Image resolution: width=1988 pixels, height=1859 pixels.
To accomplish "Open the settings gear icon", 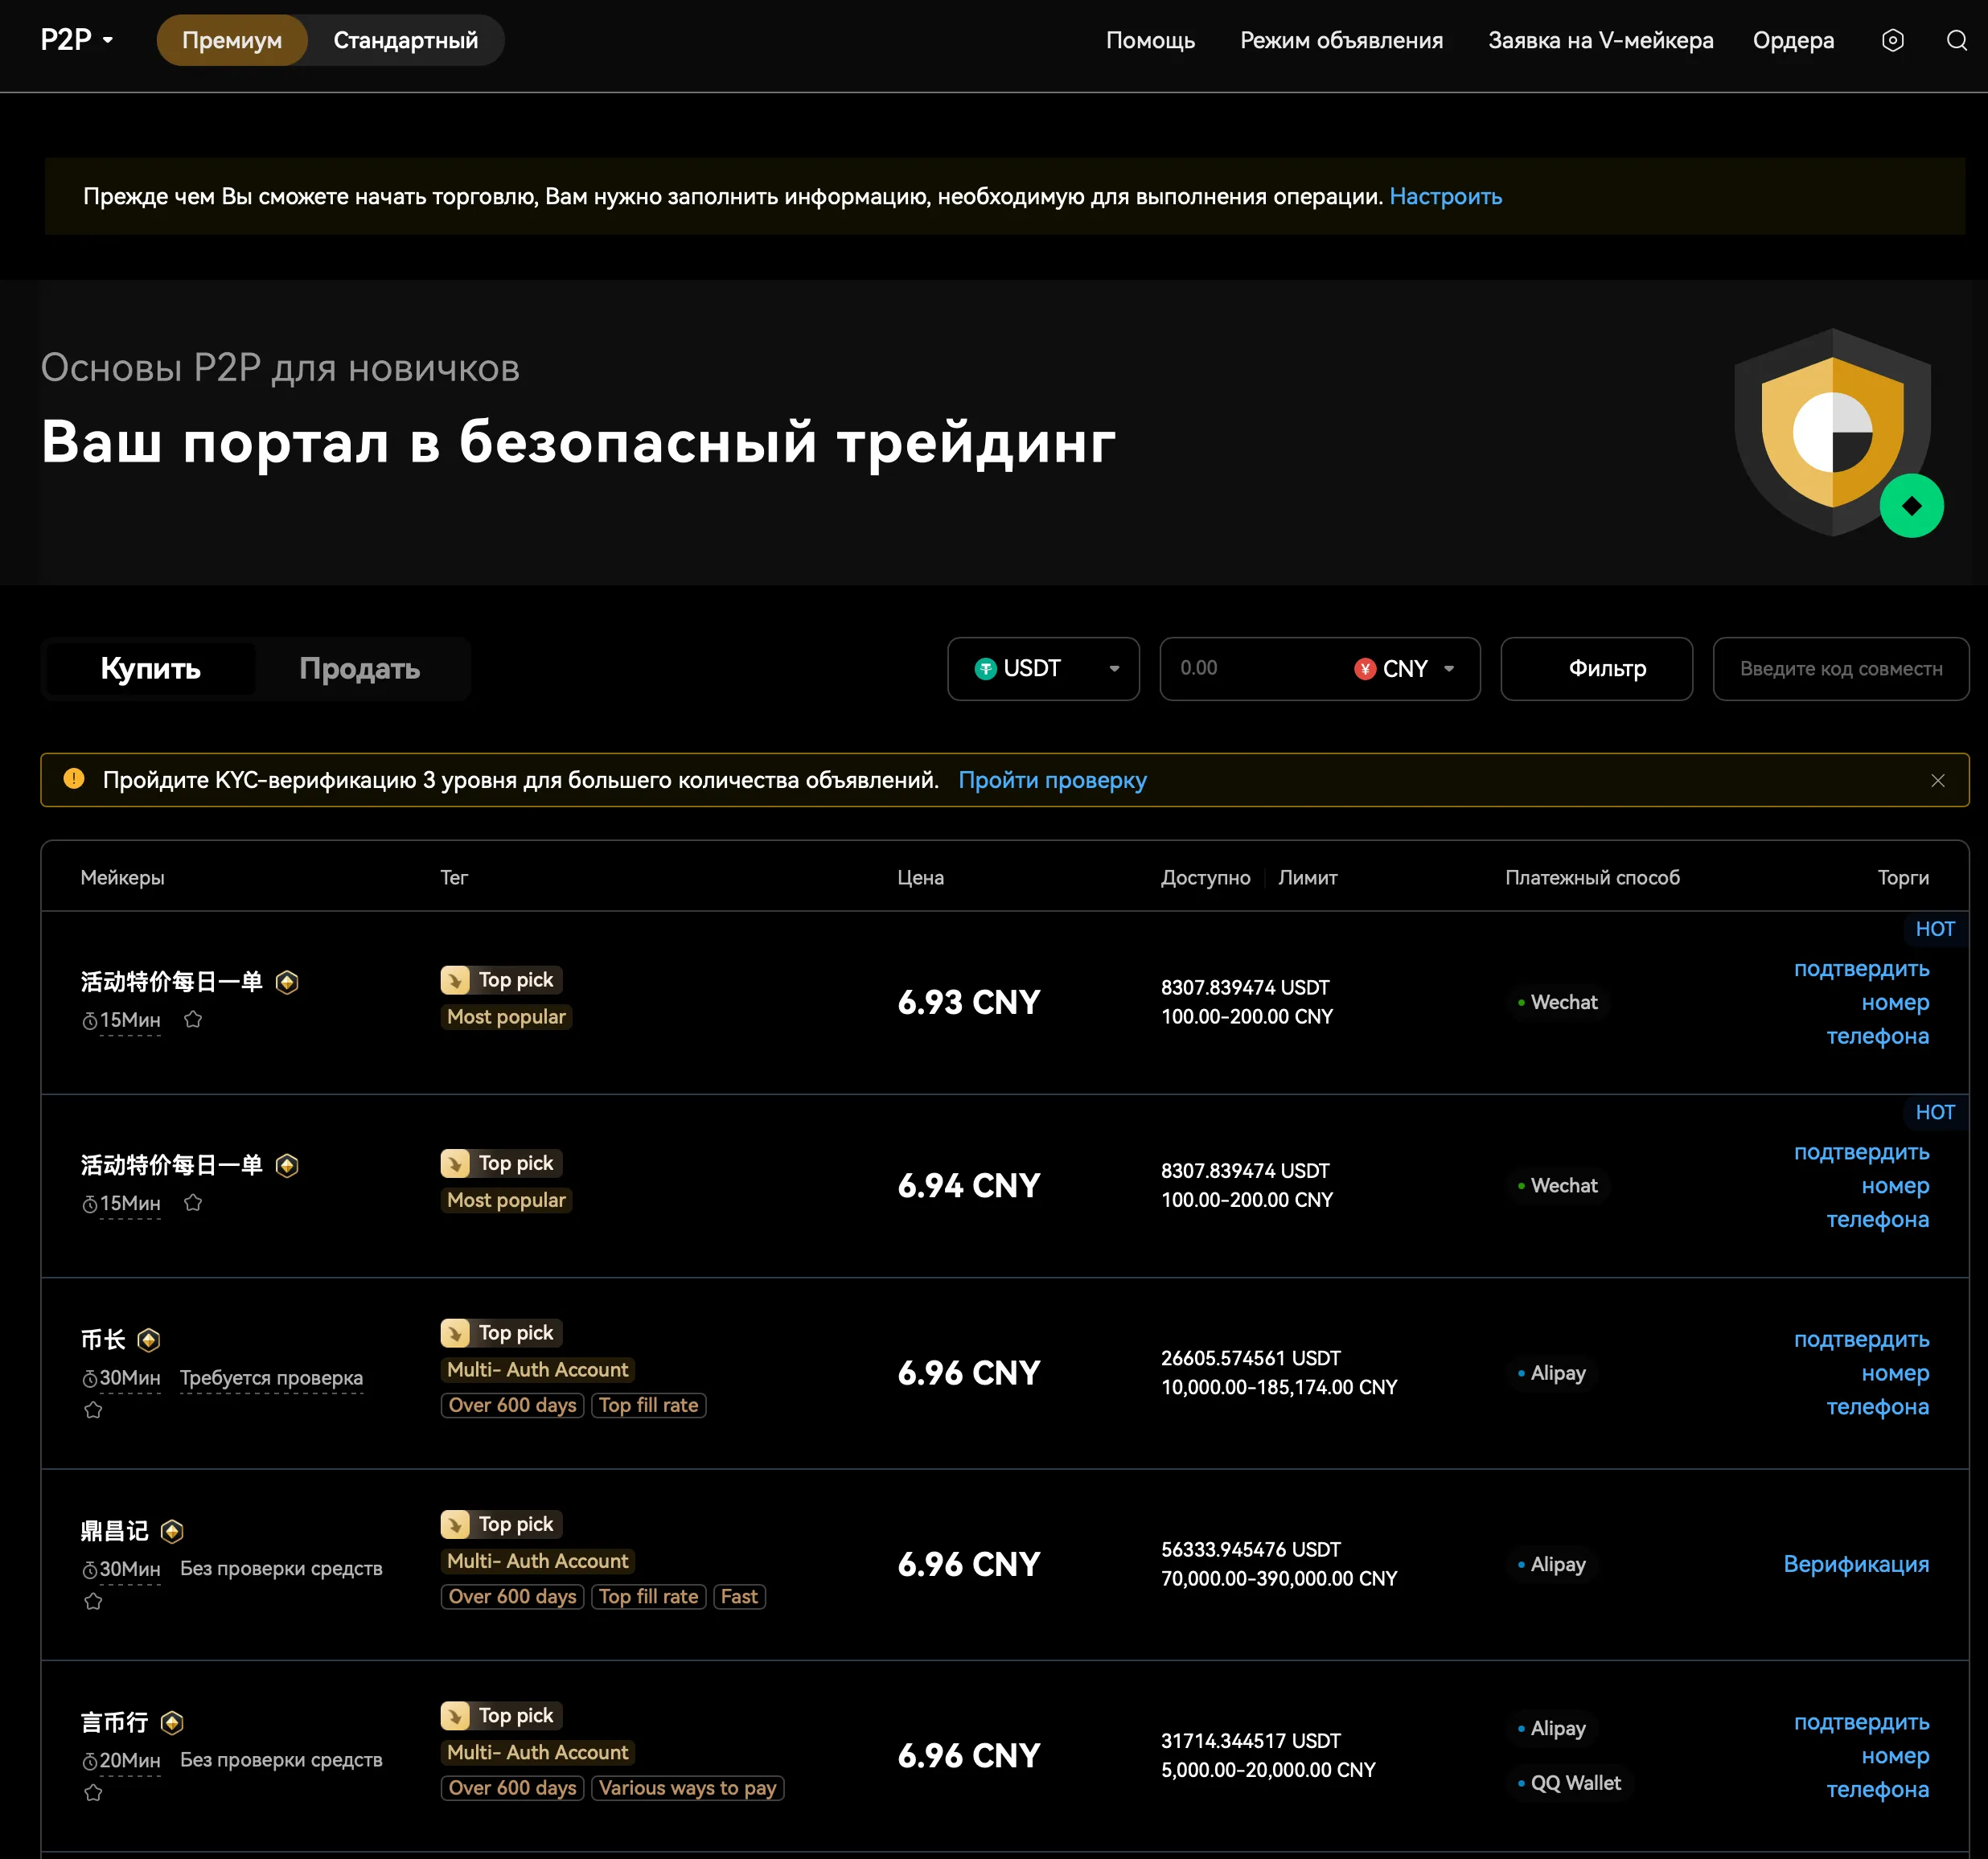I will point(1893,40).
